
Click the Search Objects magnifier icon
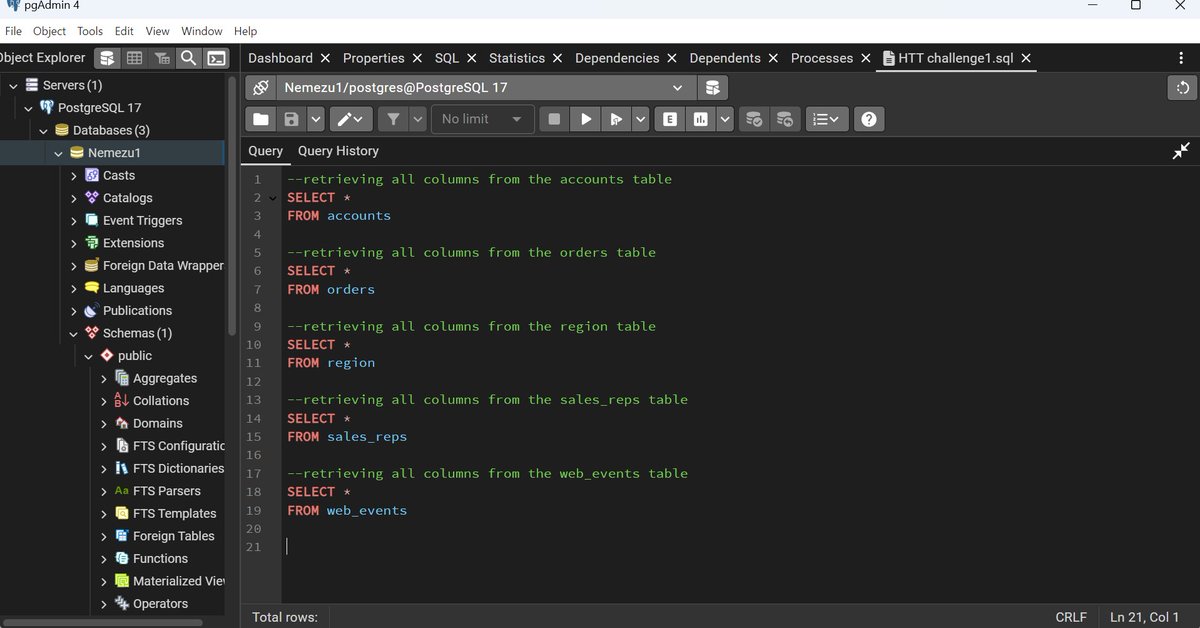(188, 58)
